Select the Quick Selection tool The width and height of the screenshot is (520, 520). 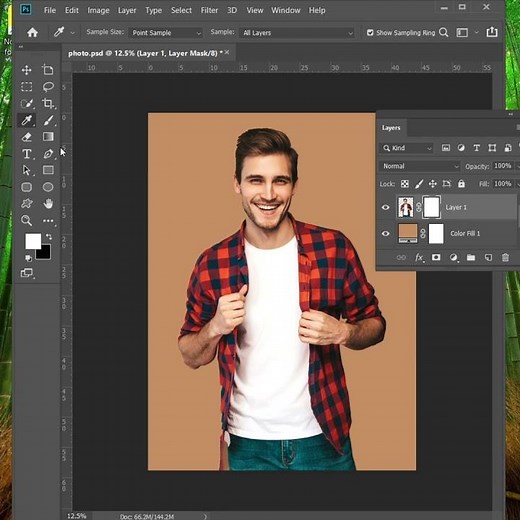tap(26, 103)
